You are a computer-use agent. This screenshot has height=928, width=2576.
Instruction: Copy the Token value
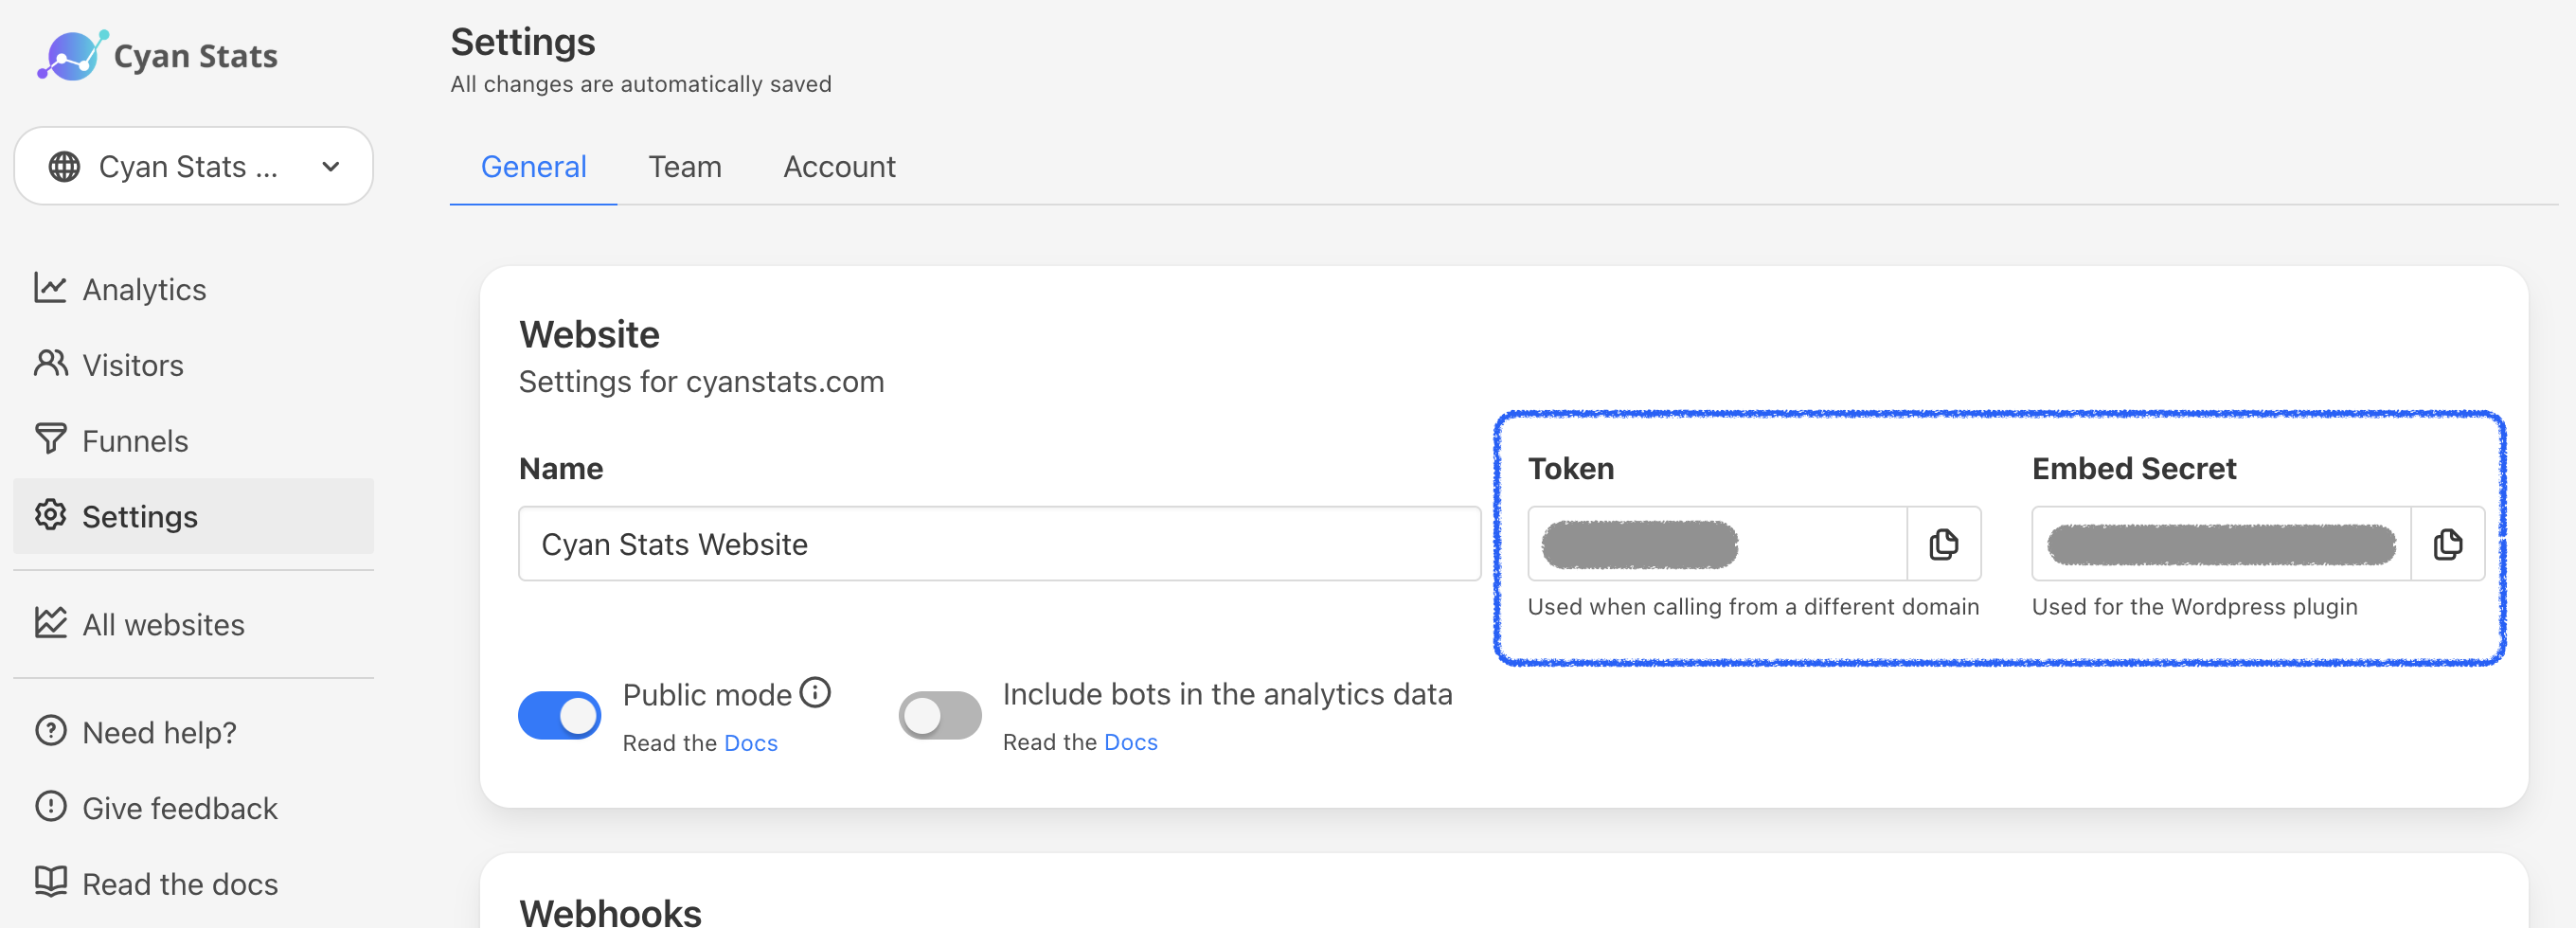pyautogui.click(x=1942, y=544)
